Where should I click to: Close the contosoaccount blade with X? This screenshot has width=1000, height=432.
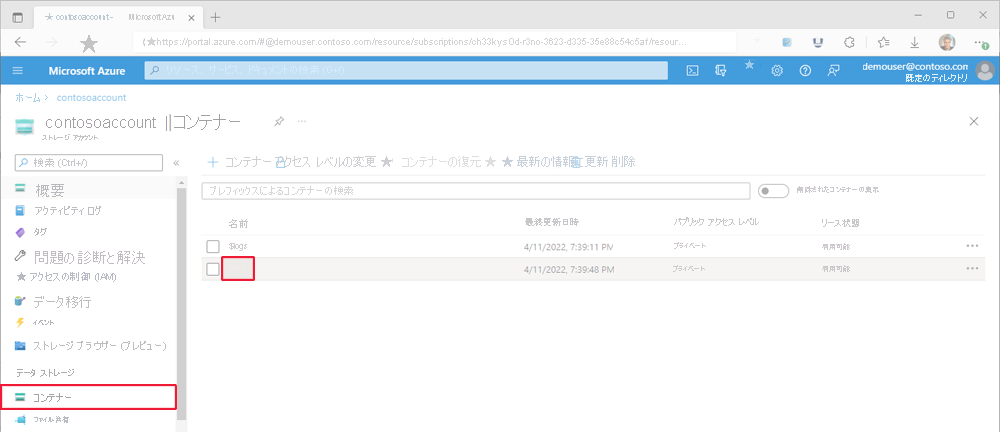pos(974,121)
